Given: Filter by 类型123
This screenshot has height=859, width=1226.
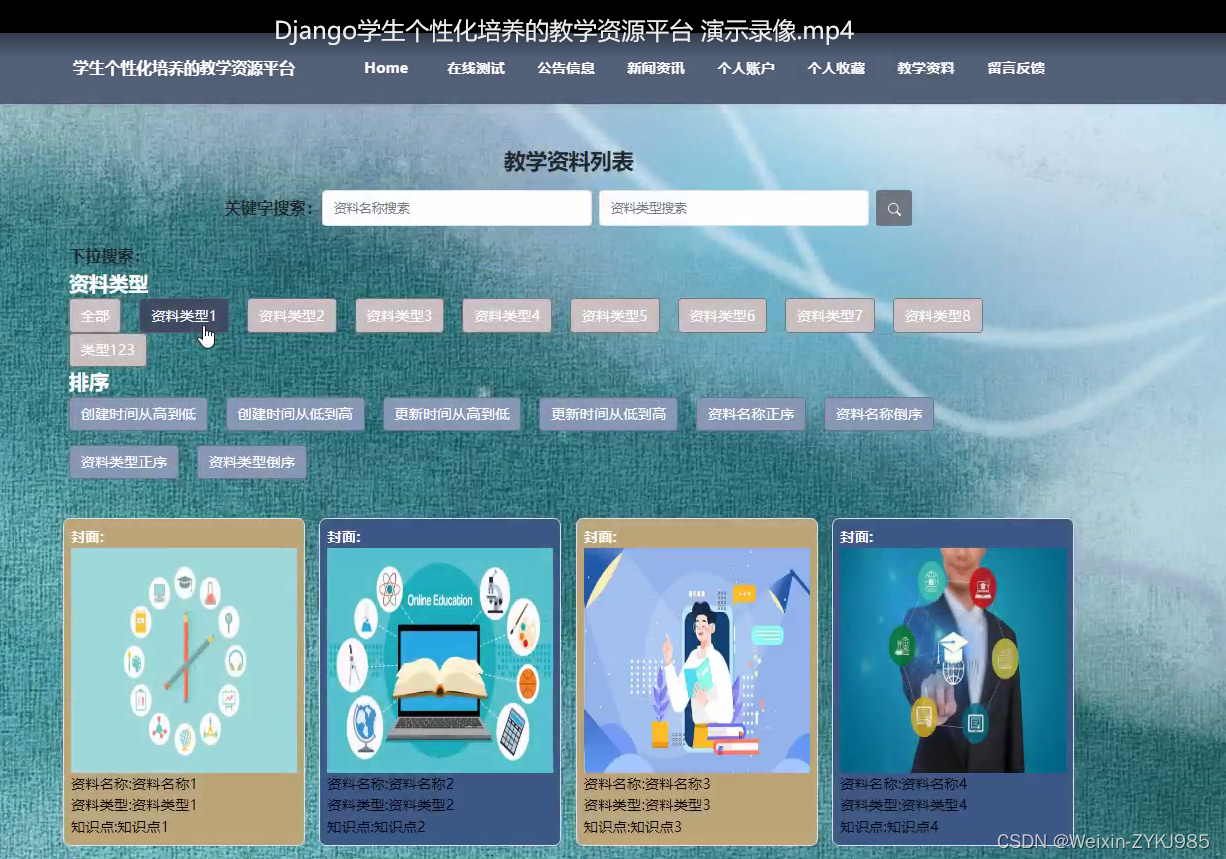Looking at the screenshot, I should (108, 350).
